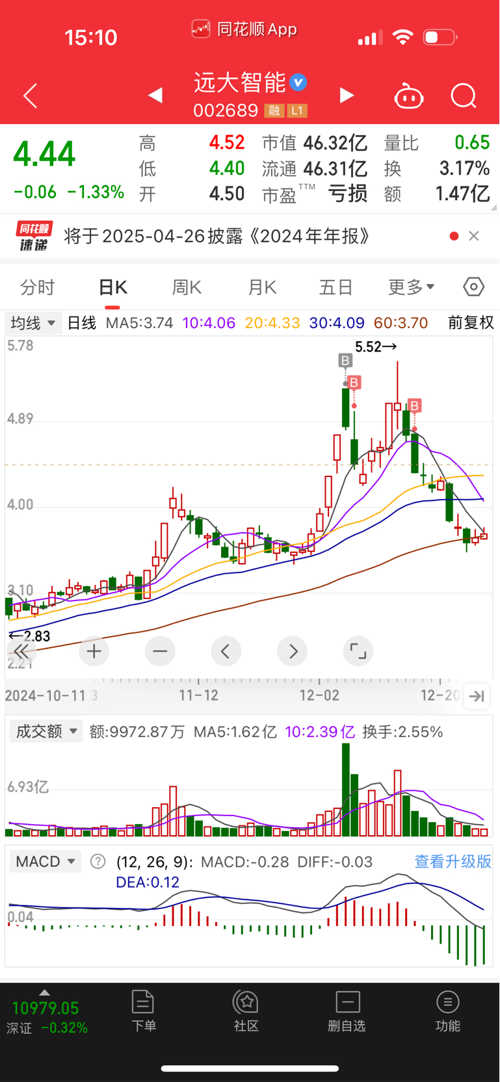500x1082 pixels.
Task: Open the 分时 intraday tab
Action: click(x=37, y=287)
